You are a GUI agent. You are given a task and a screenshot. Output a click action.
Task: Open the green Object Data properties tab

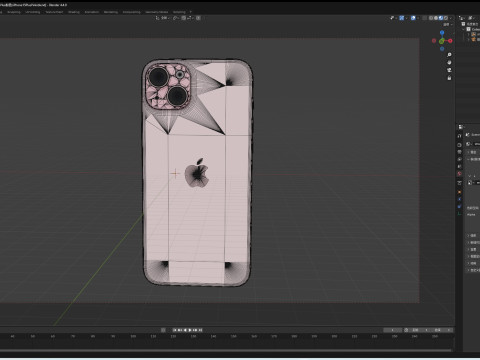459,213
